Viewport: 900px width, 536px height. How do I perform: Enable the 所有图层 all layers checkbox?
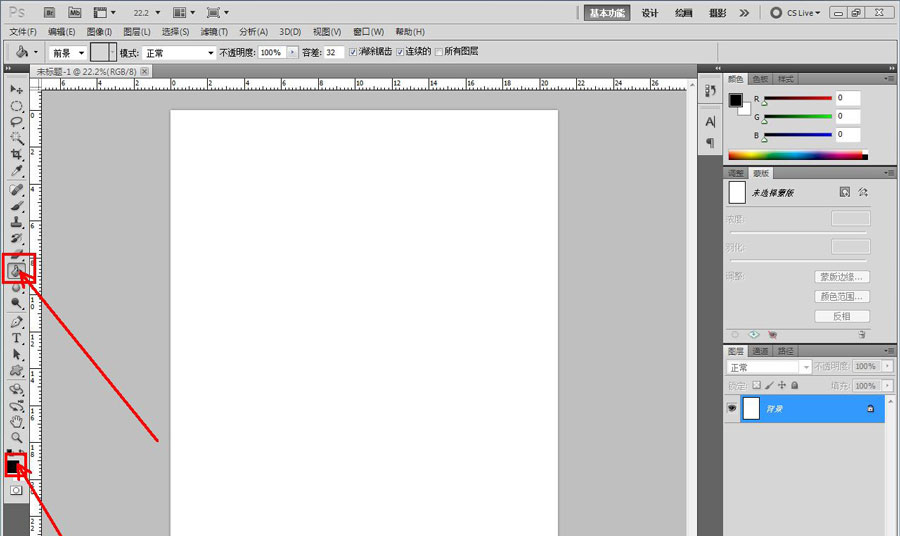439,52
